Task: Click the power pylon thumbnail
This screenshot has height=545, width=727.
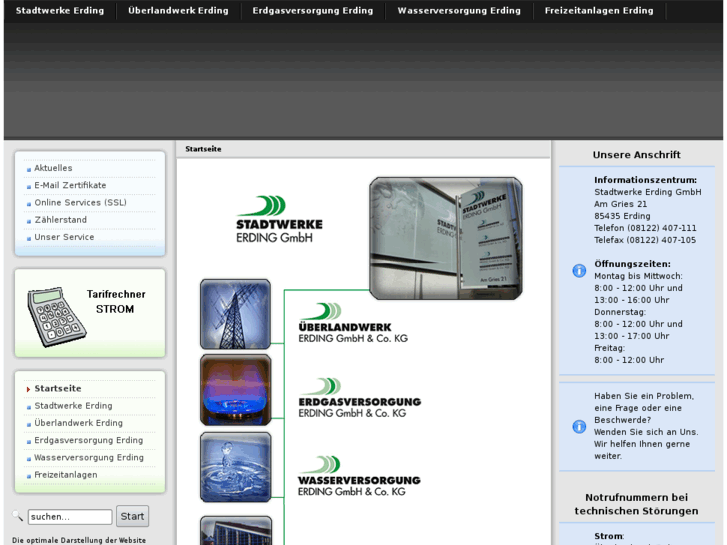Action: (235, 314)
